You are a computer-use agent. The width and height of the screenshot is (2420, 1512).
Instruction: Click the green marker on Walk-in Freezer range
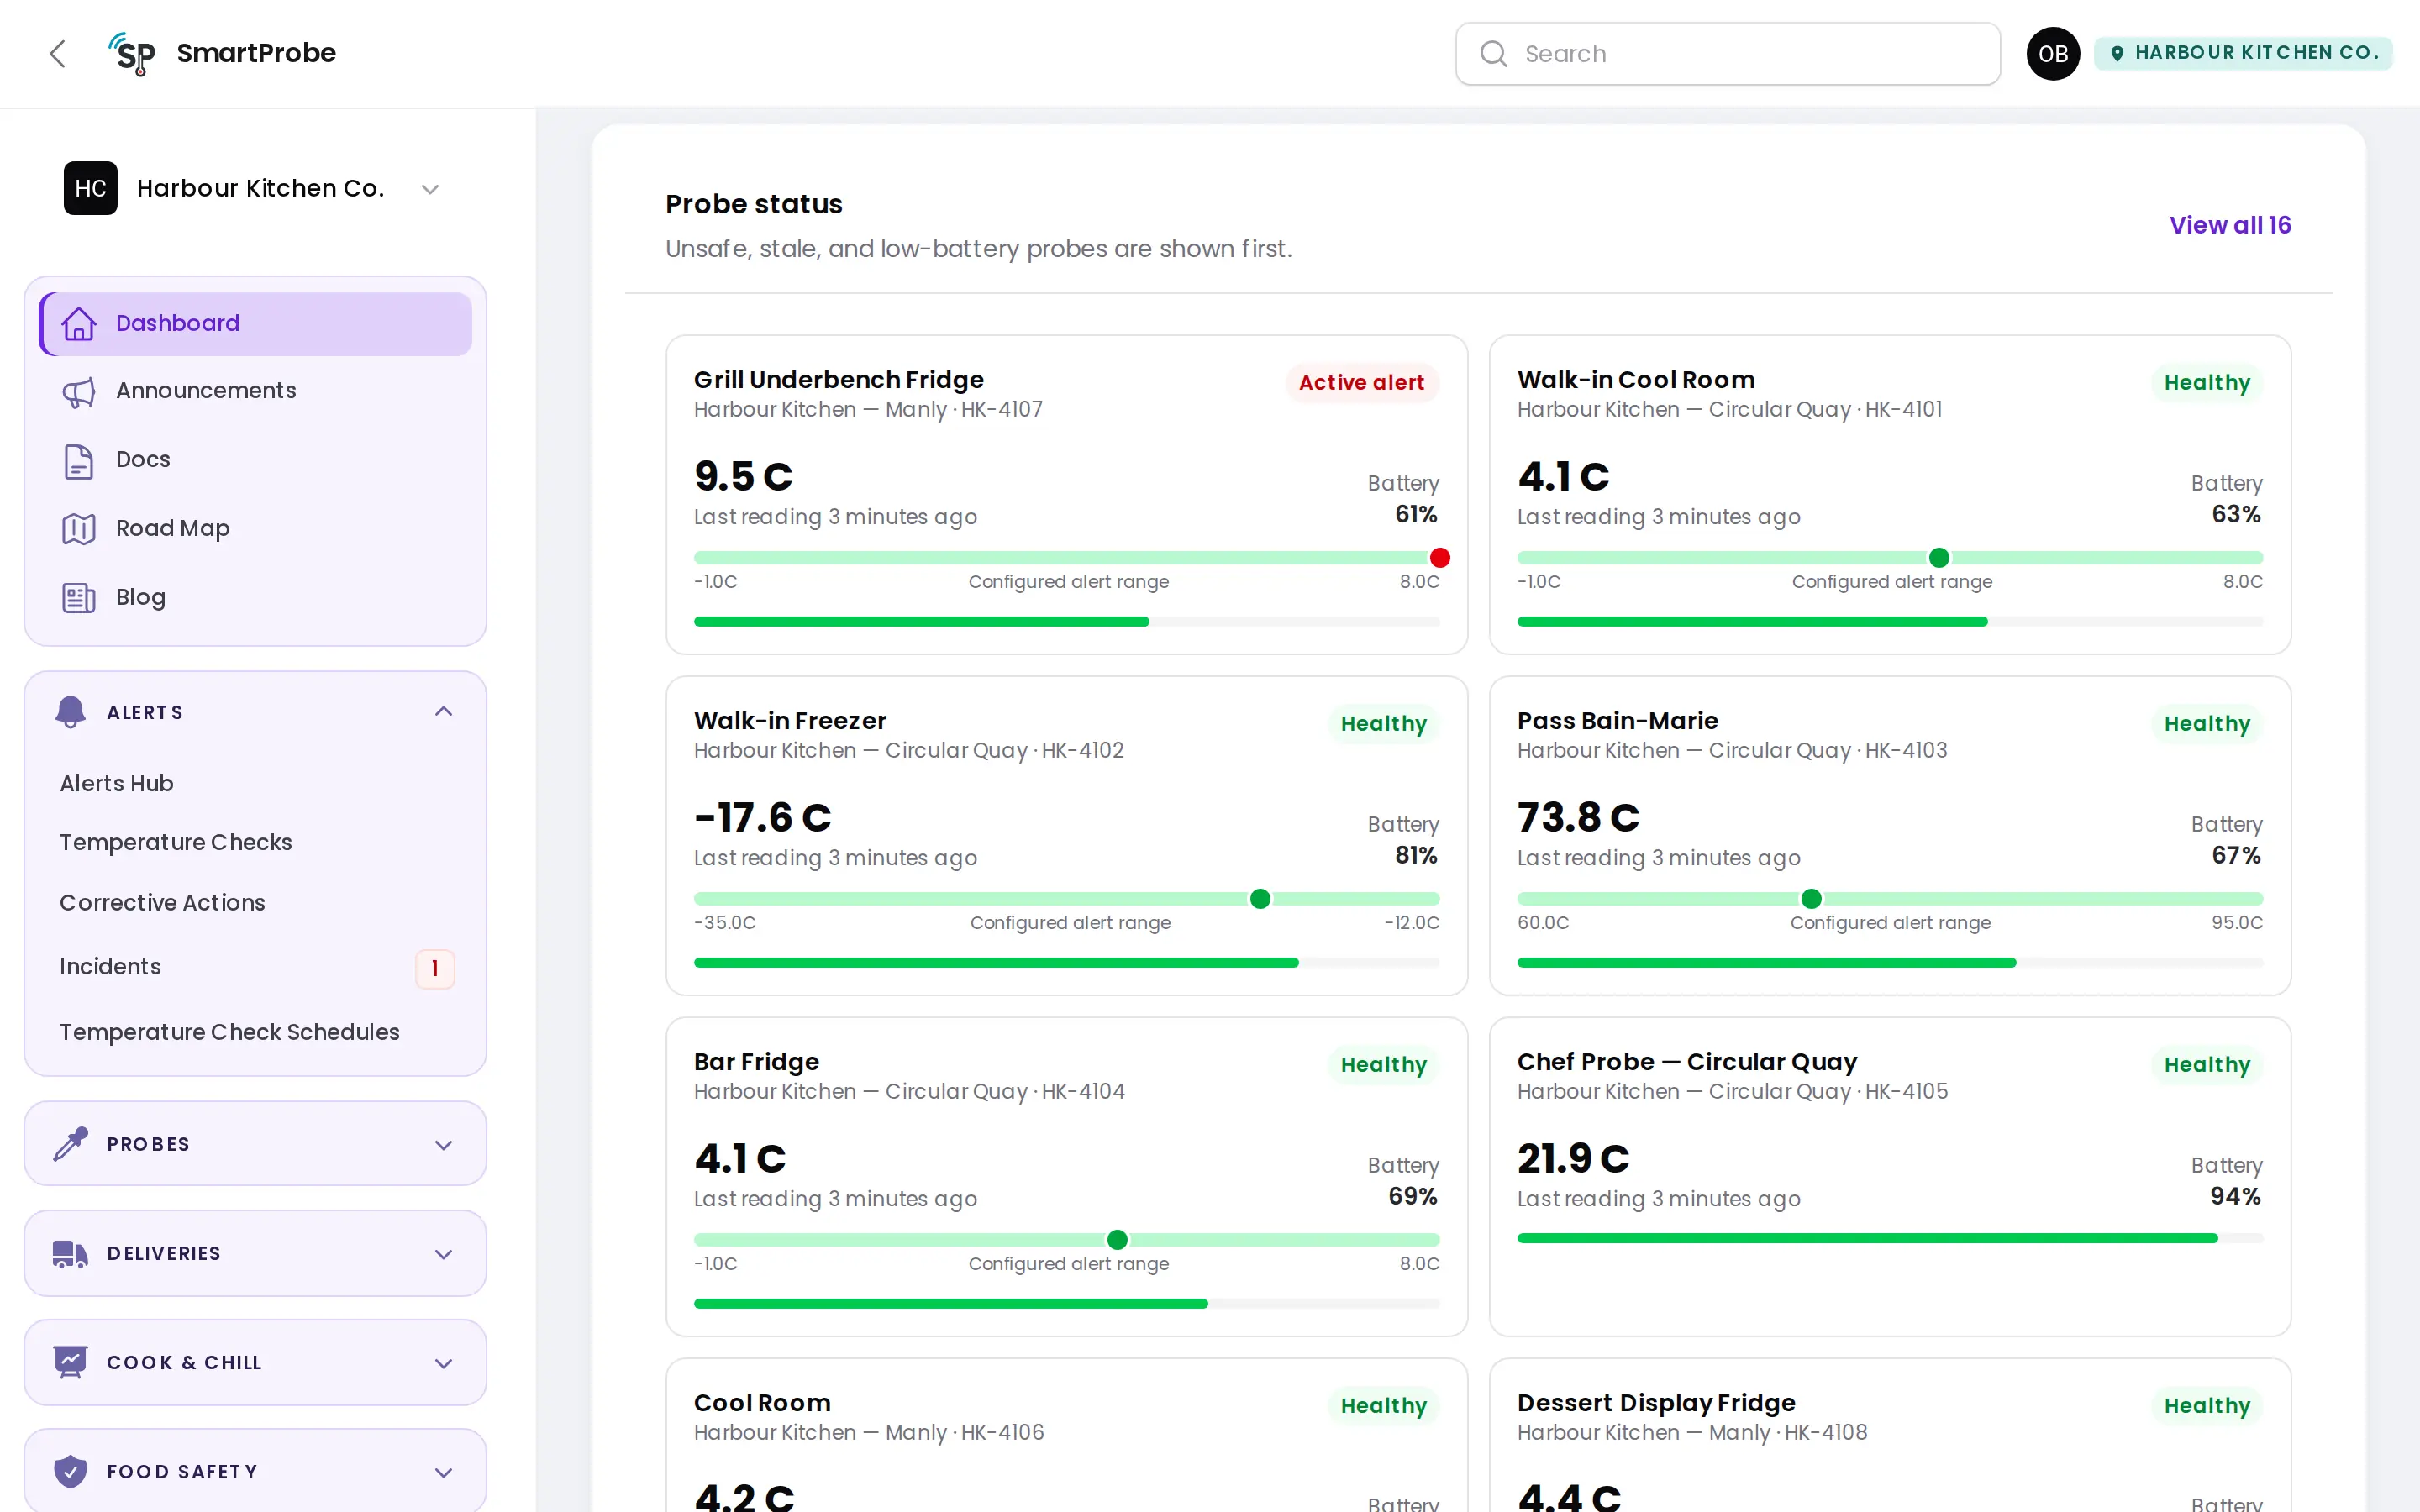pyautogui.click(x=1260, y=899)
